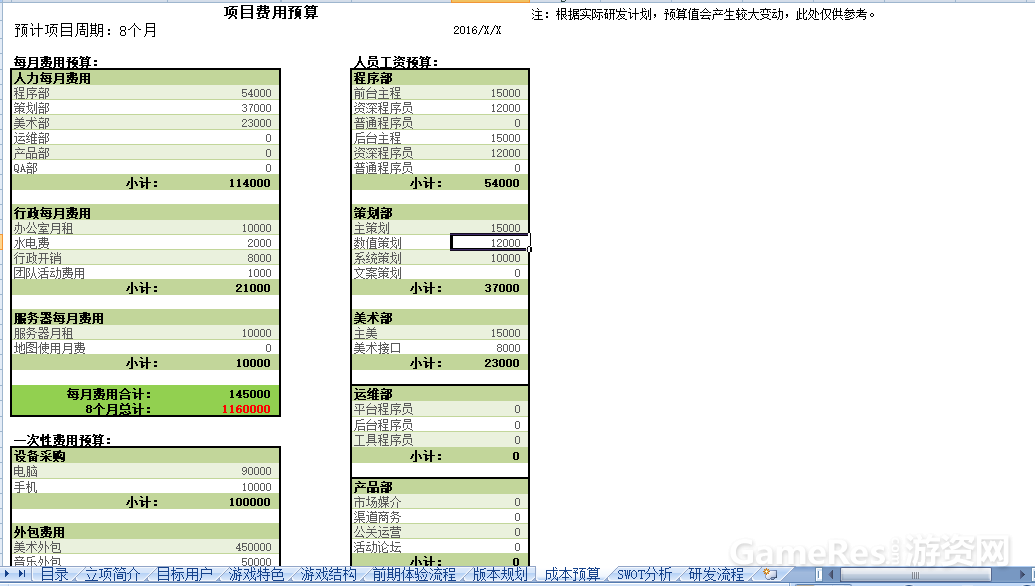1035x586 pixels.
Task: Switch to the 研发流程 sheet
Action: [x=716, y=575]
